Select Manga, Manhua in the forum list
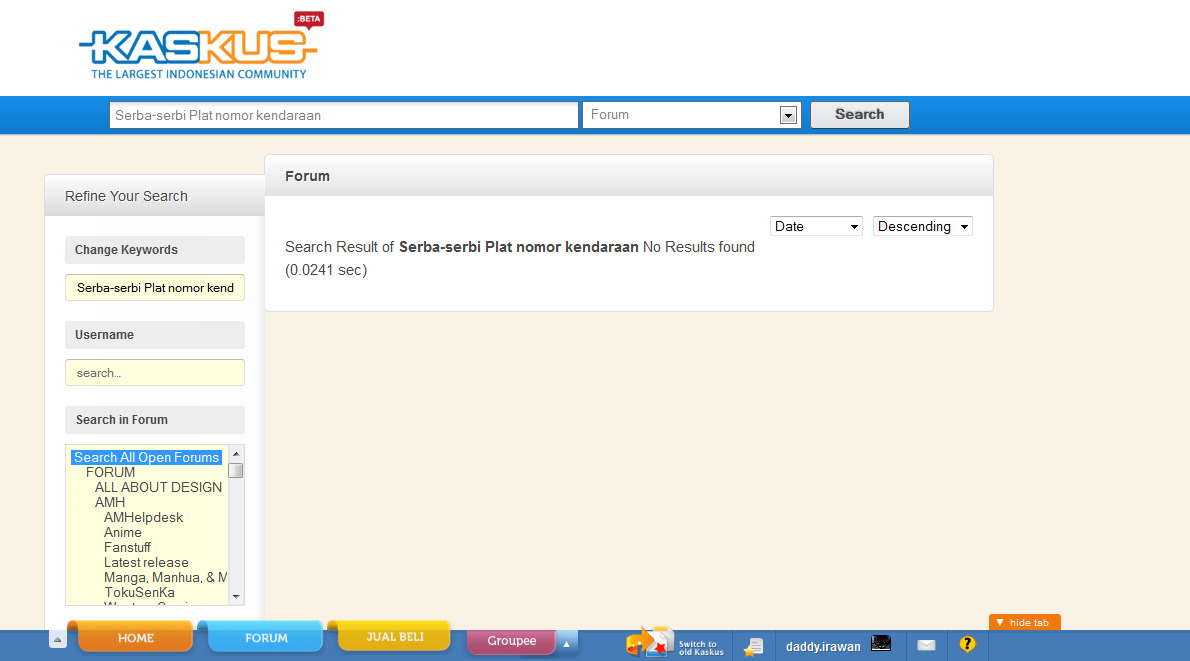This screenshot has width=1190, height=661. click(165, 578)
